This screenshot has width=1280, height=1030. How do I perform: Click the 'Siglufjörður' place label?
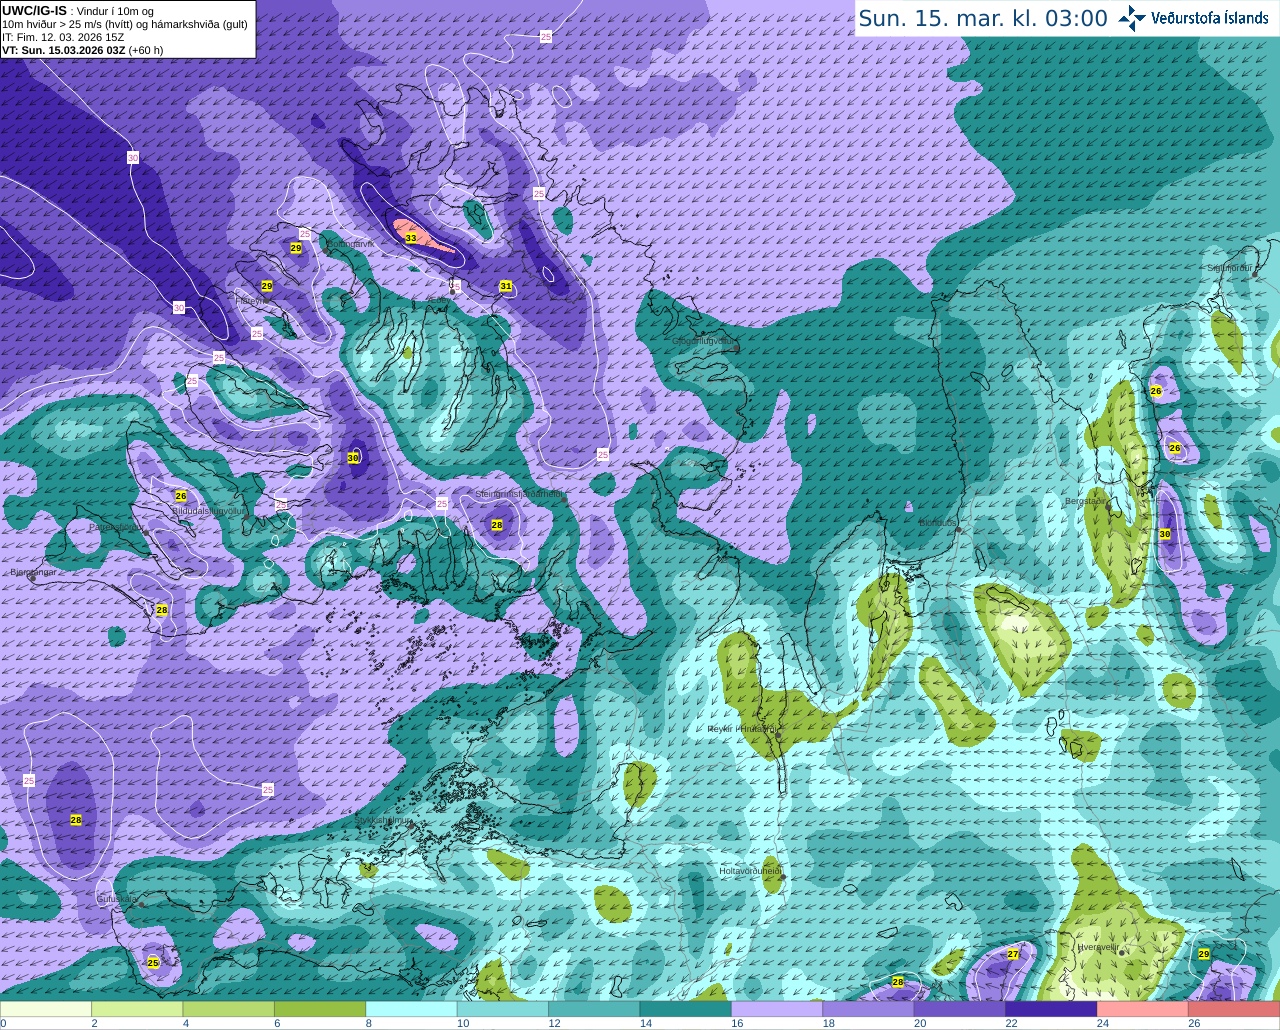click(x=1230, y=268)
